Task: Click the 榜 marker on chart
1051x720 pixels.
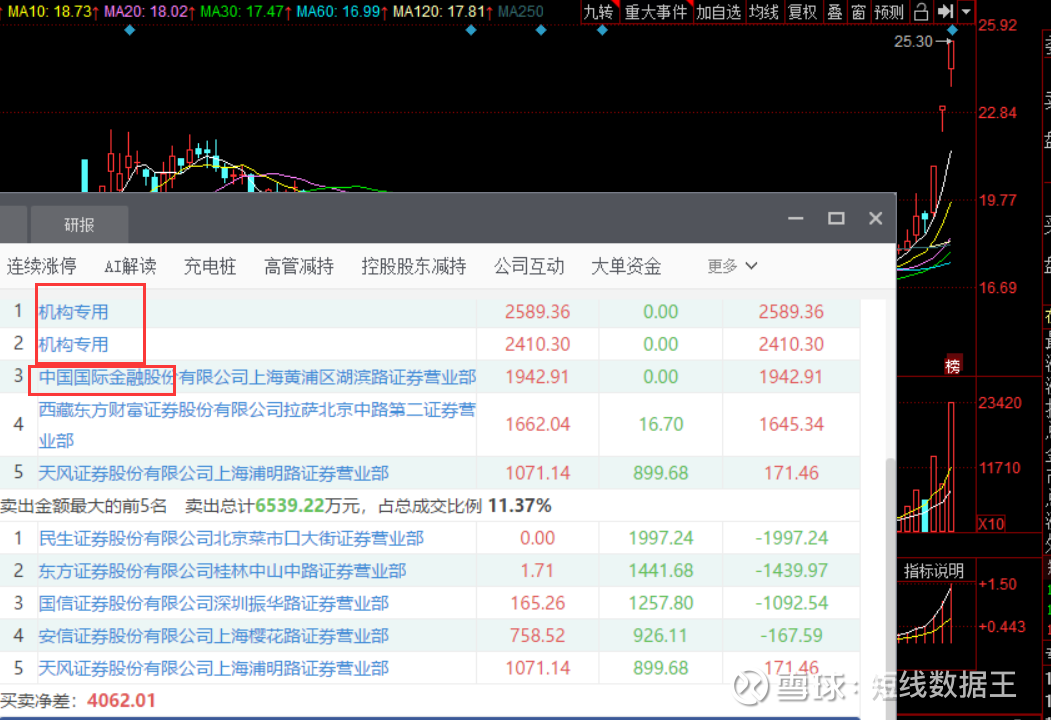Action: tap(952, 365)
